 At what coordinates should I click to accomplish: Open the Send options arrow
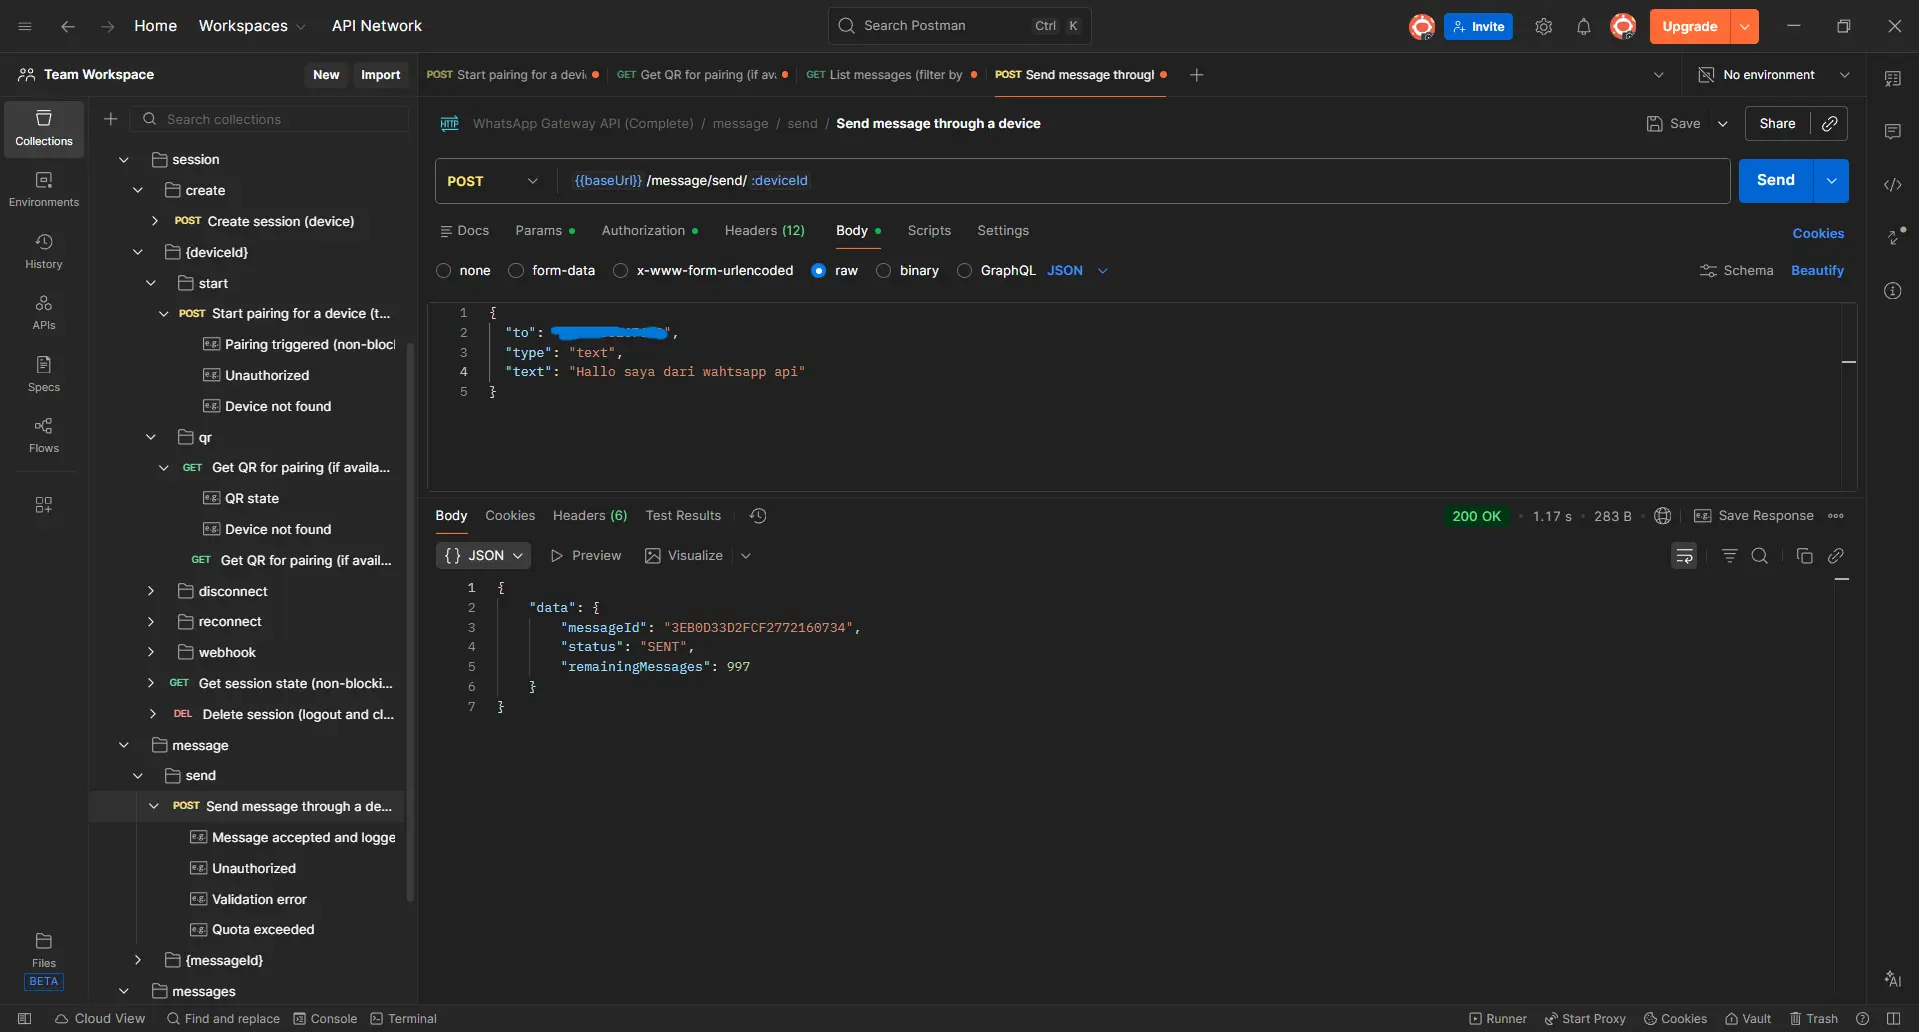(1831, 181)
